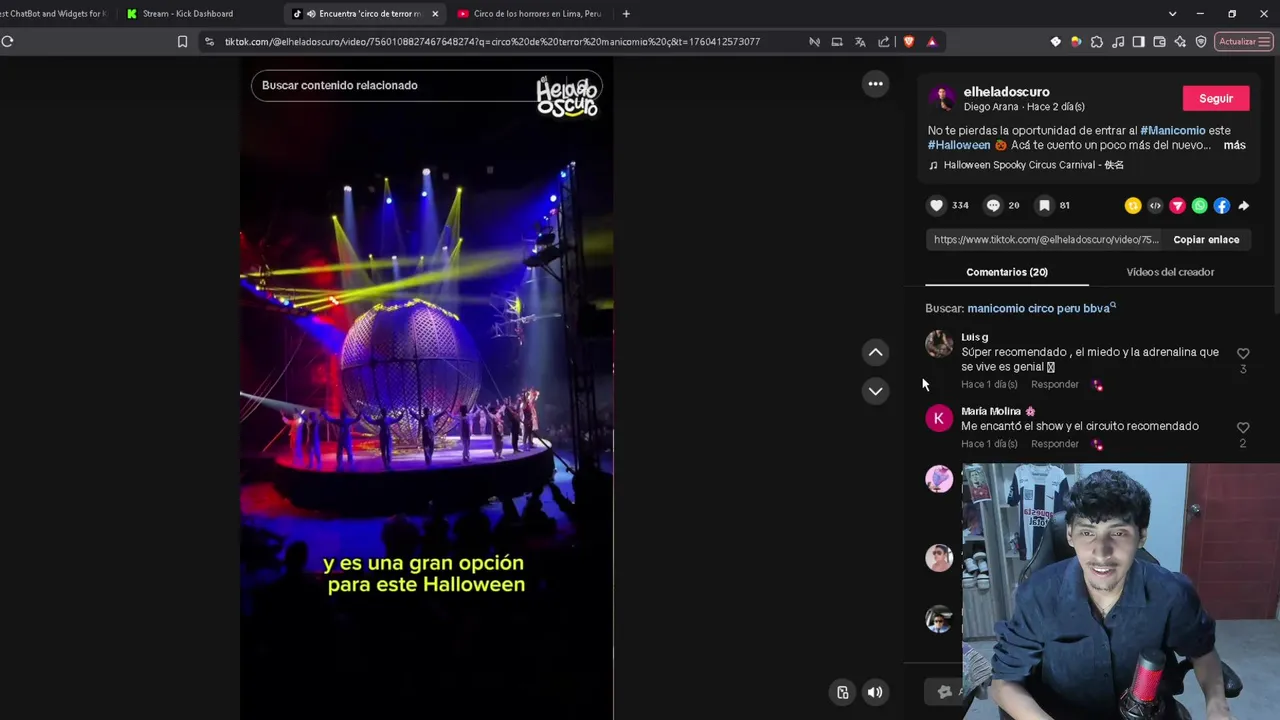Open the Leo AI sparkle icon

(x=1181, y=42)
